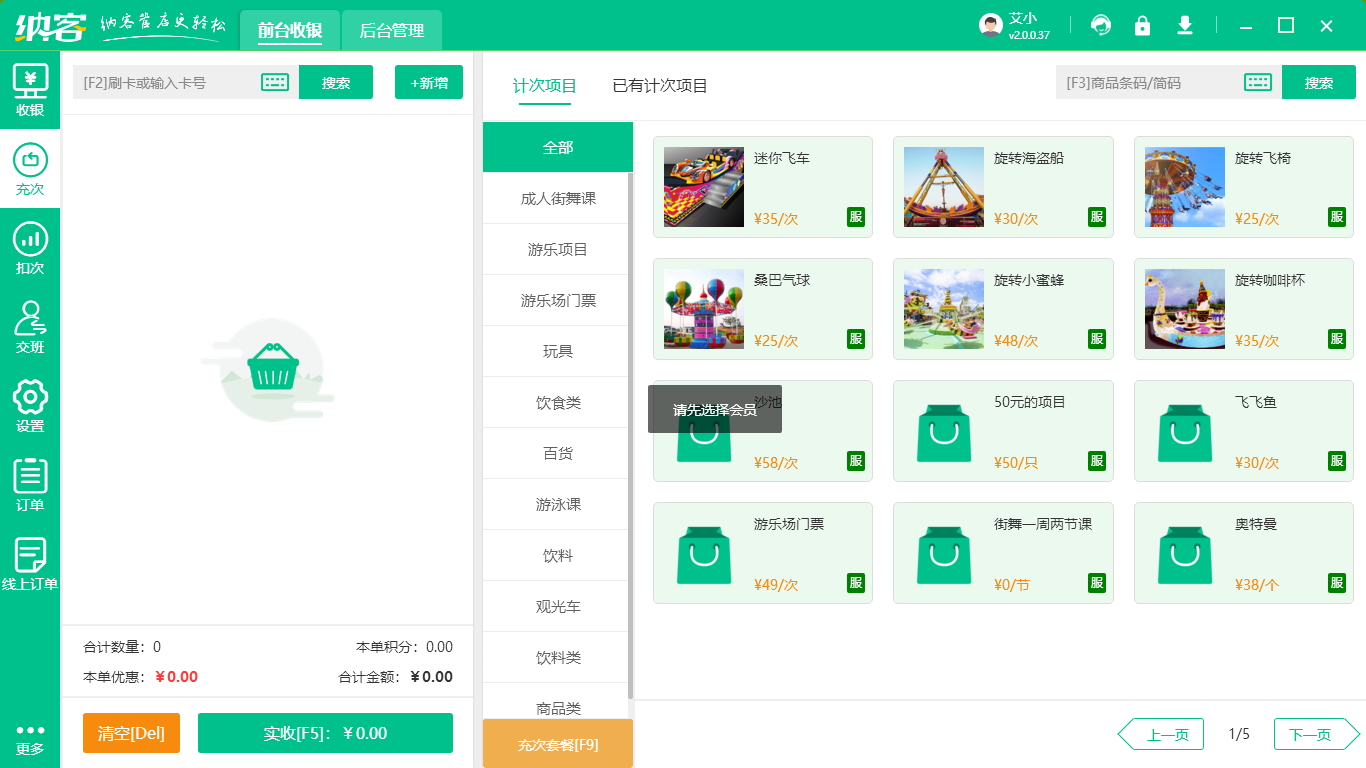Viewport: 1366px width, 768px height.
Task: Click the +新增 add member button
Action: click(x=429, y=82)
